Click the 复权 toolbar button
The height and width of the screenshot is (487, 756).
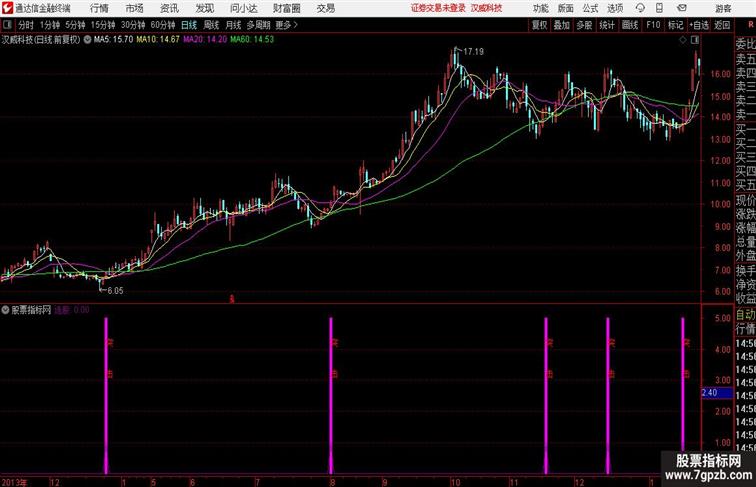(540, 25)
